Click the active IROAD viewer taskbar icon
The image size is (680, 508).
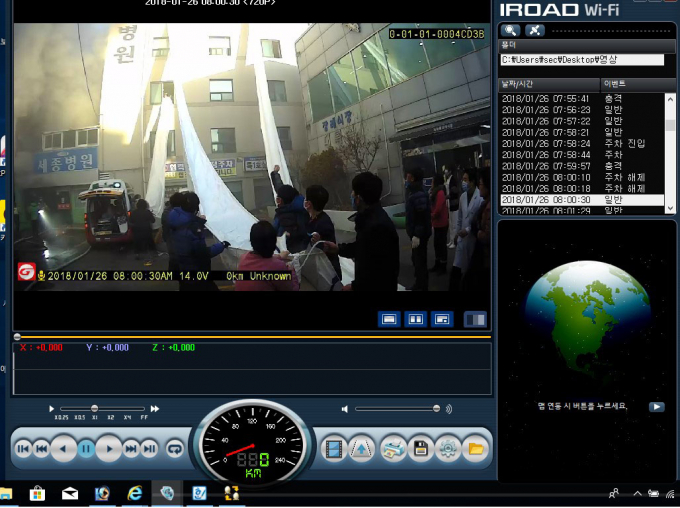(x=167, y=494)
